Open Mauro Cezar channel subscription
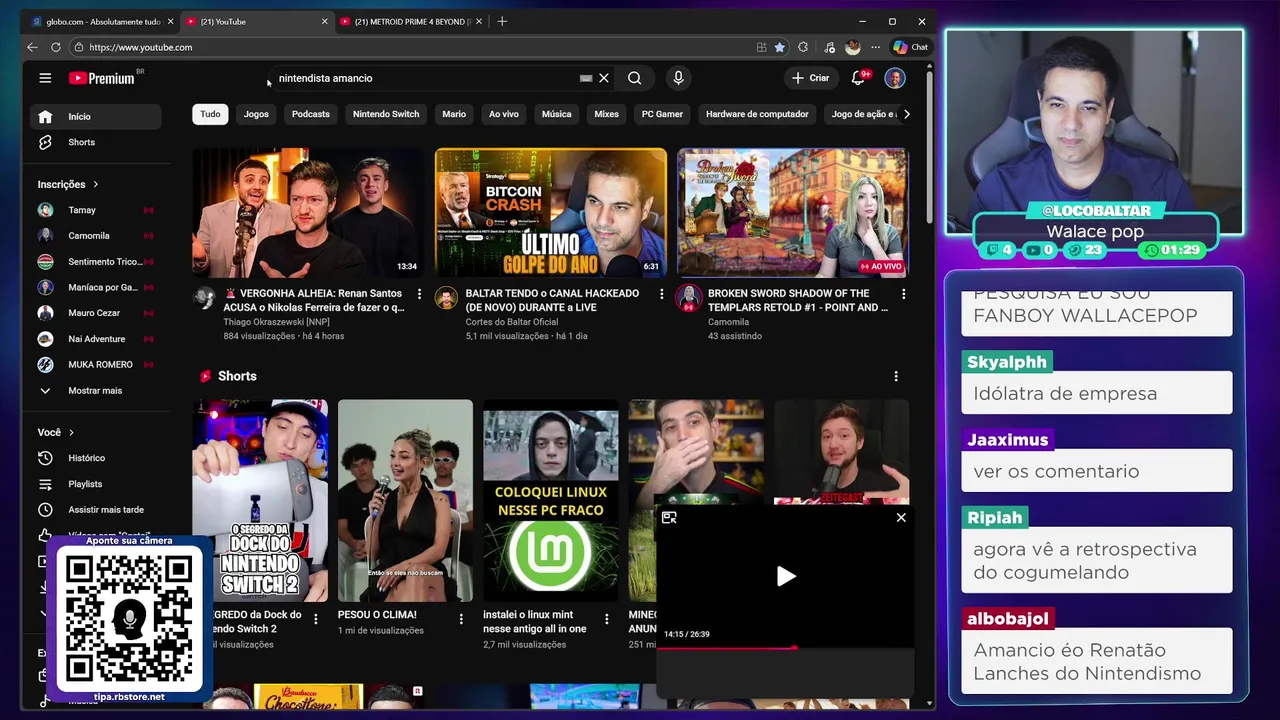The height and width of the screenshot is (720, 1280). pyautogui.click(x=96, y=313)
